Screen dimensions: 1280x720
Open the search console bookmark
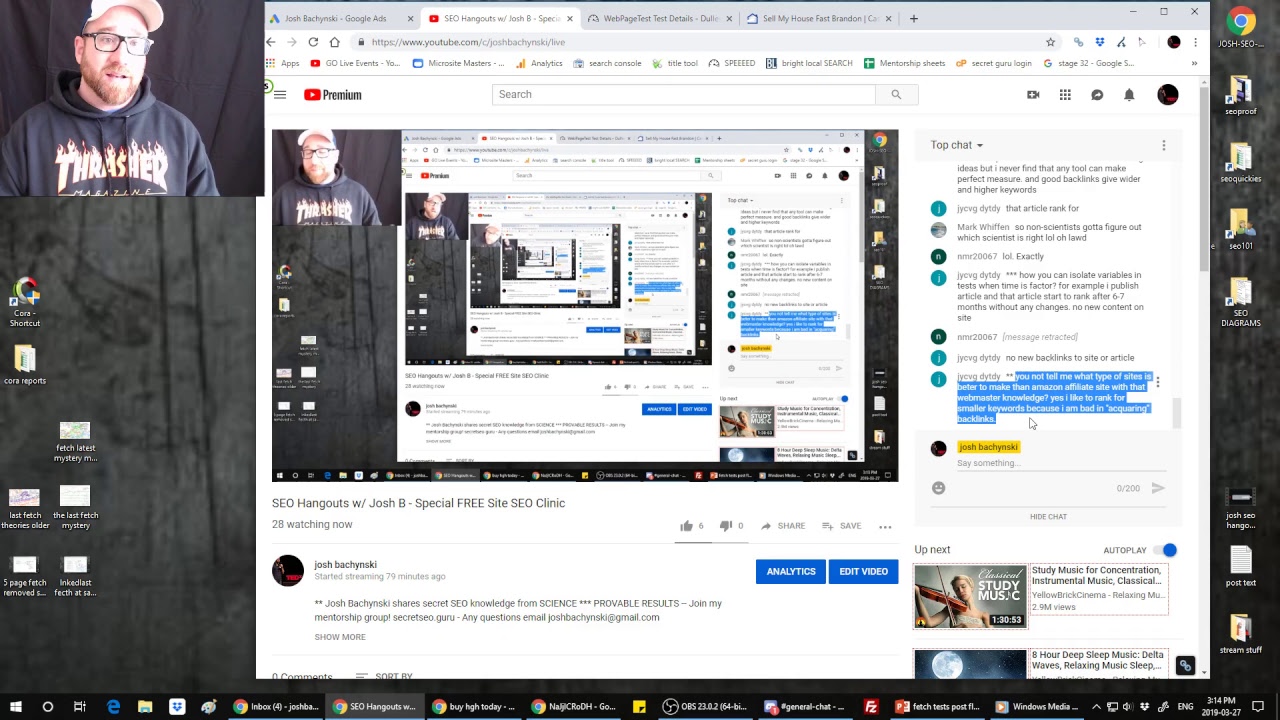(x=607, y=63)
